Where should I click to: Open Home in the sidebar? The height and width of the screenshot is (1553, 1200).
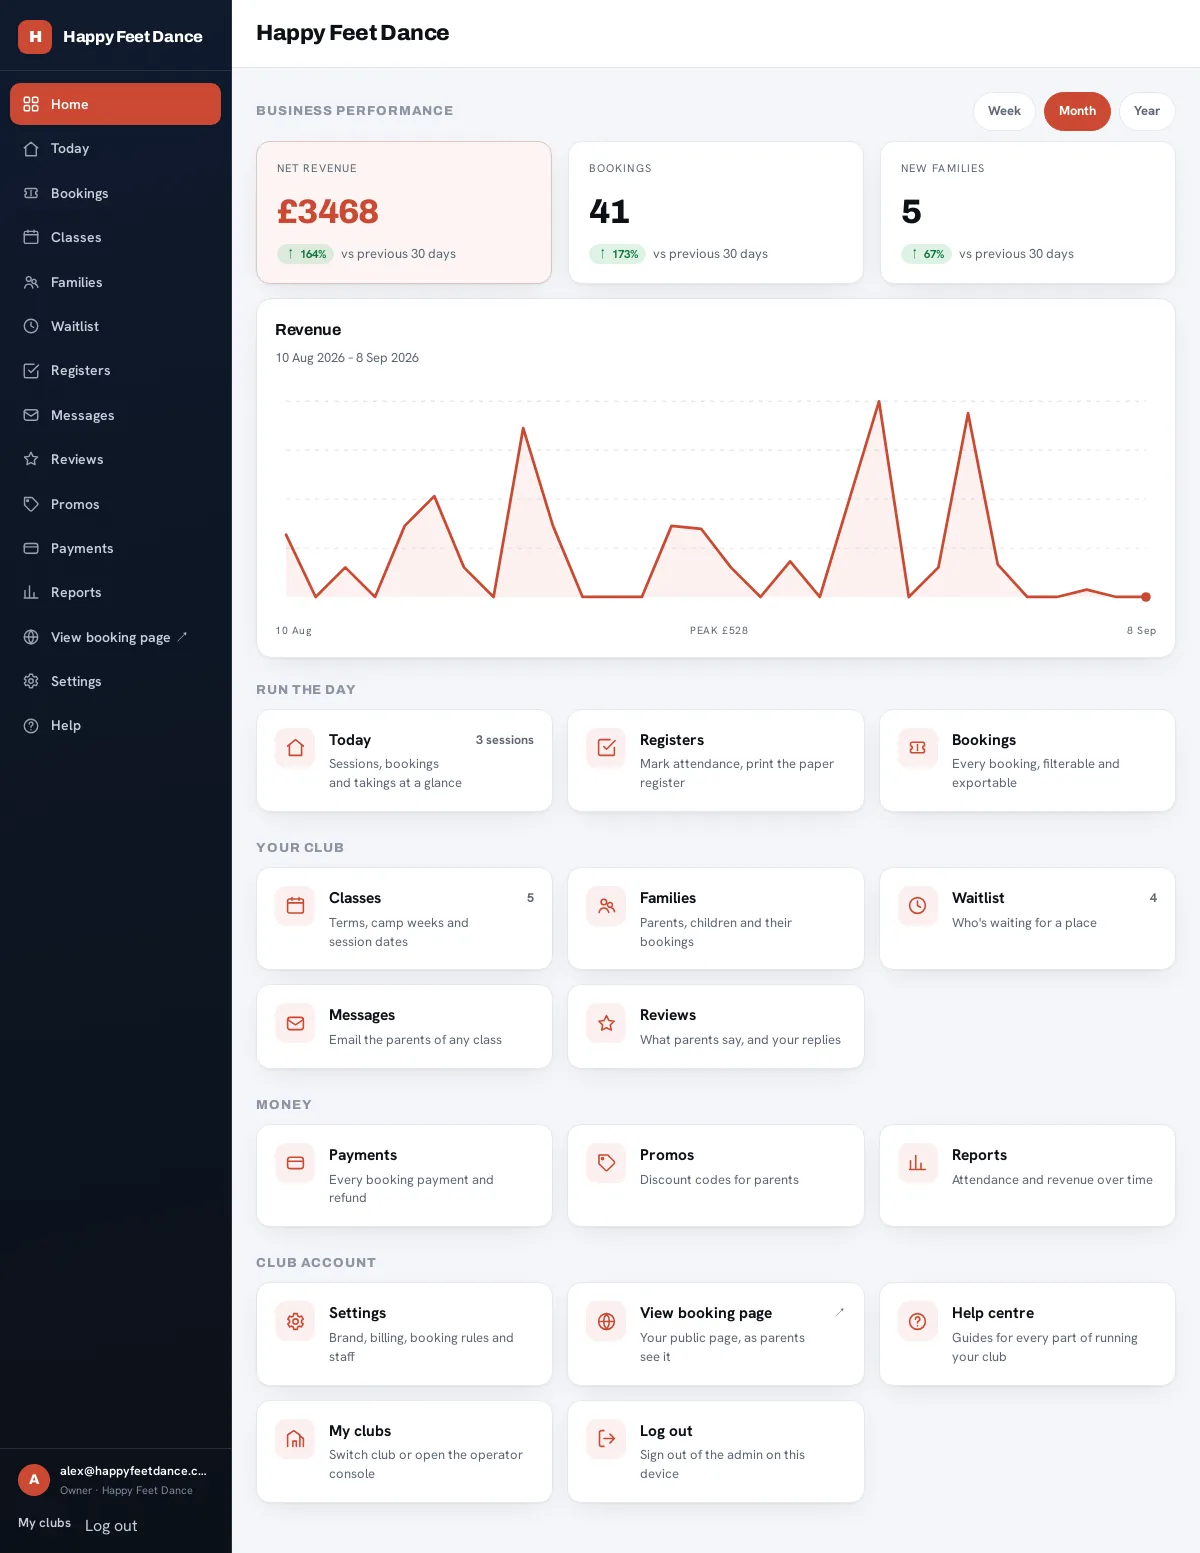tap(115, 104)
